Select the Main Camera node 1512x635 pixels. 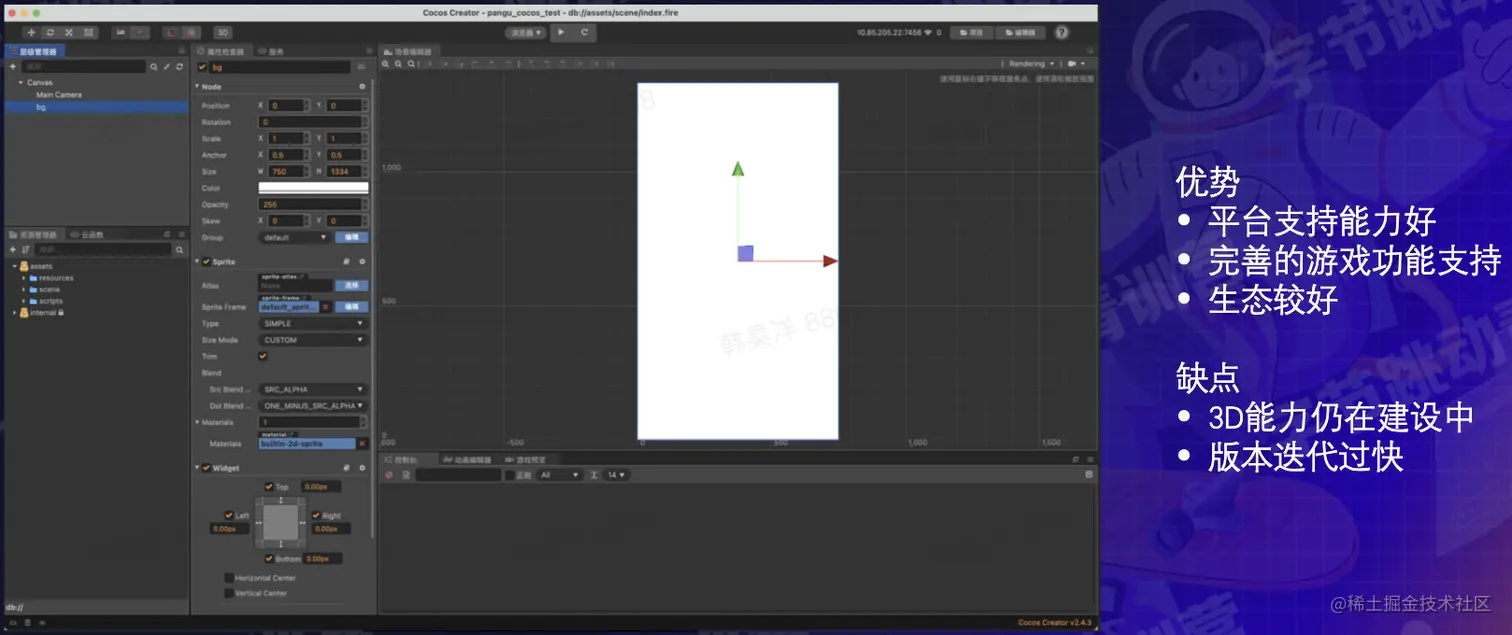59,94
